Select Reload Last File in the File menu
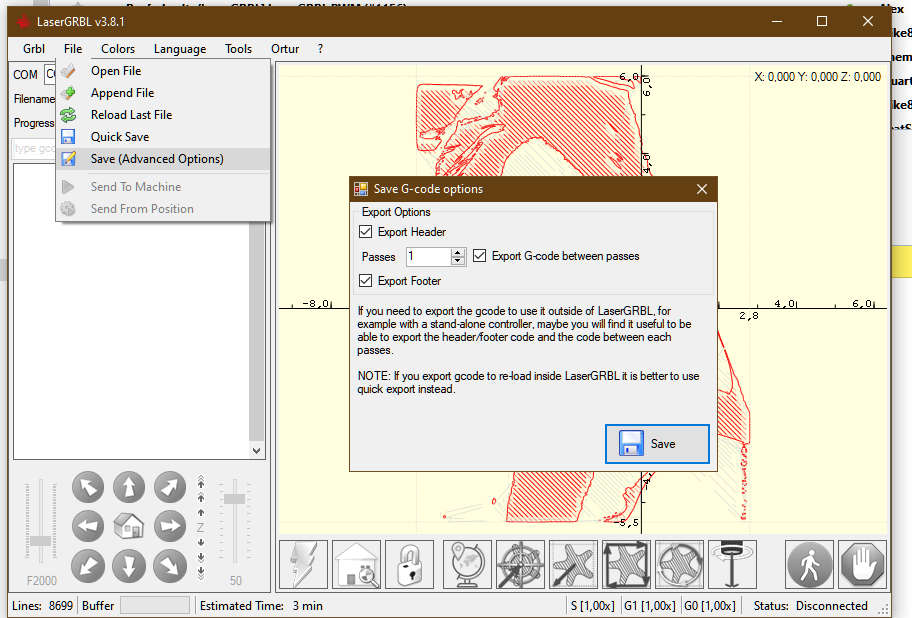This screenshot has height=618, width=912. (x=163, y=115)
